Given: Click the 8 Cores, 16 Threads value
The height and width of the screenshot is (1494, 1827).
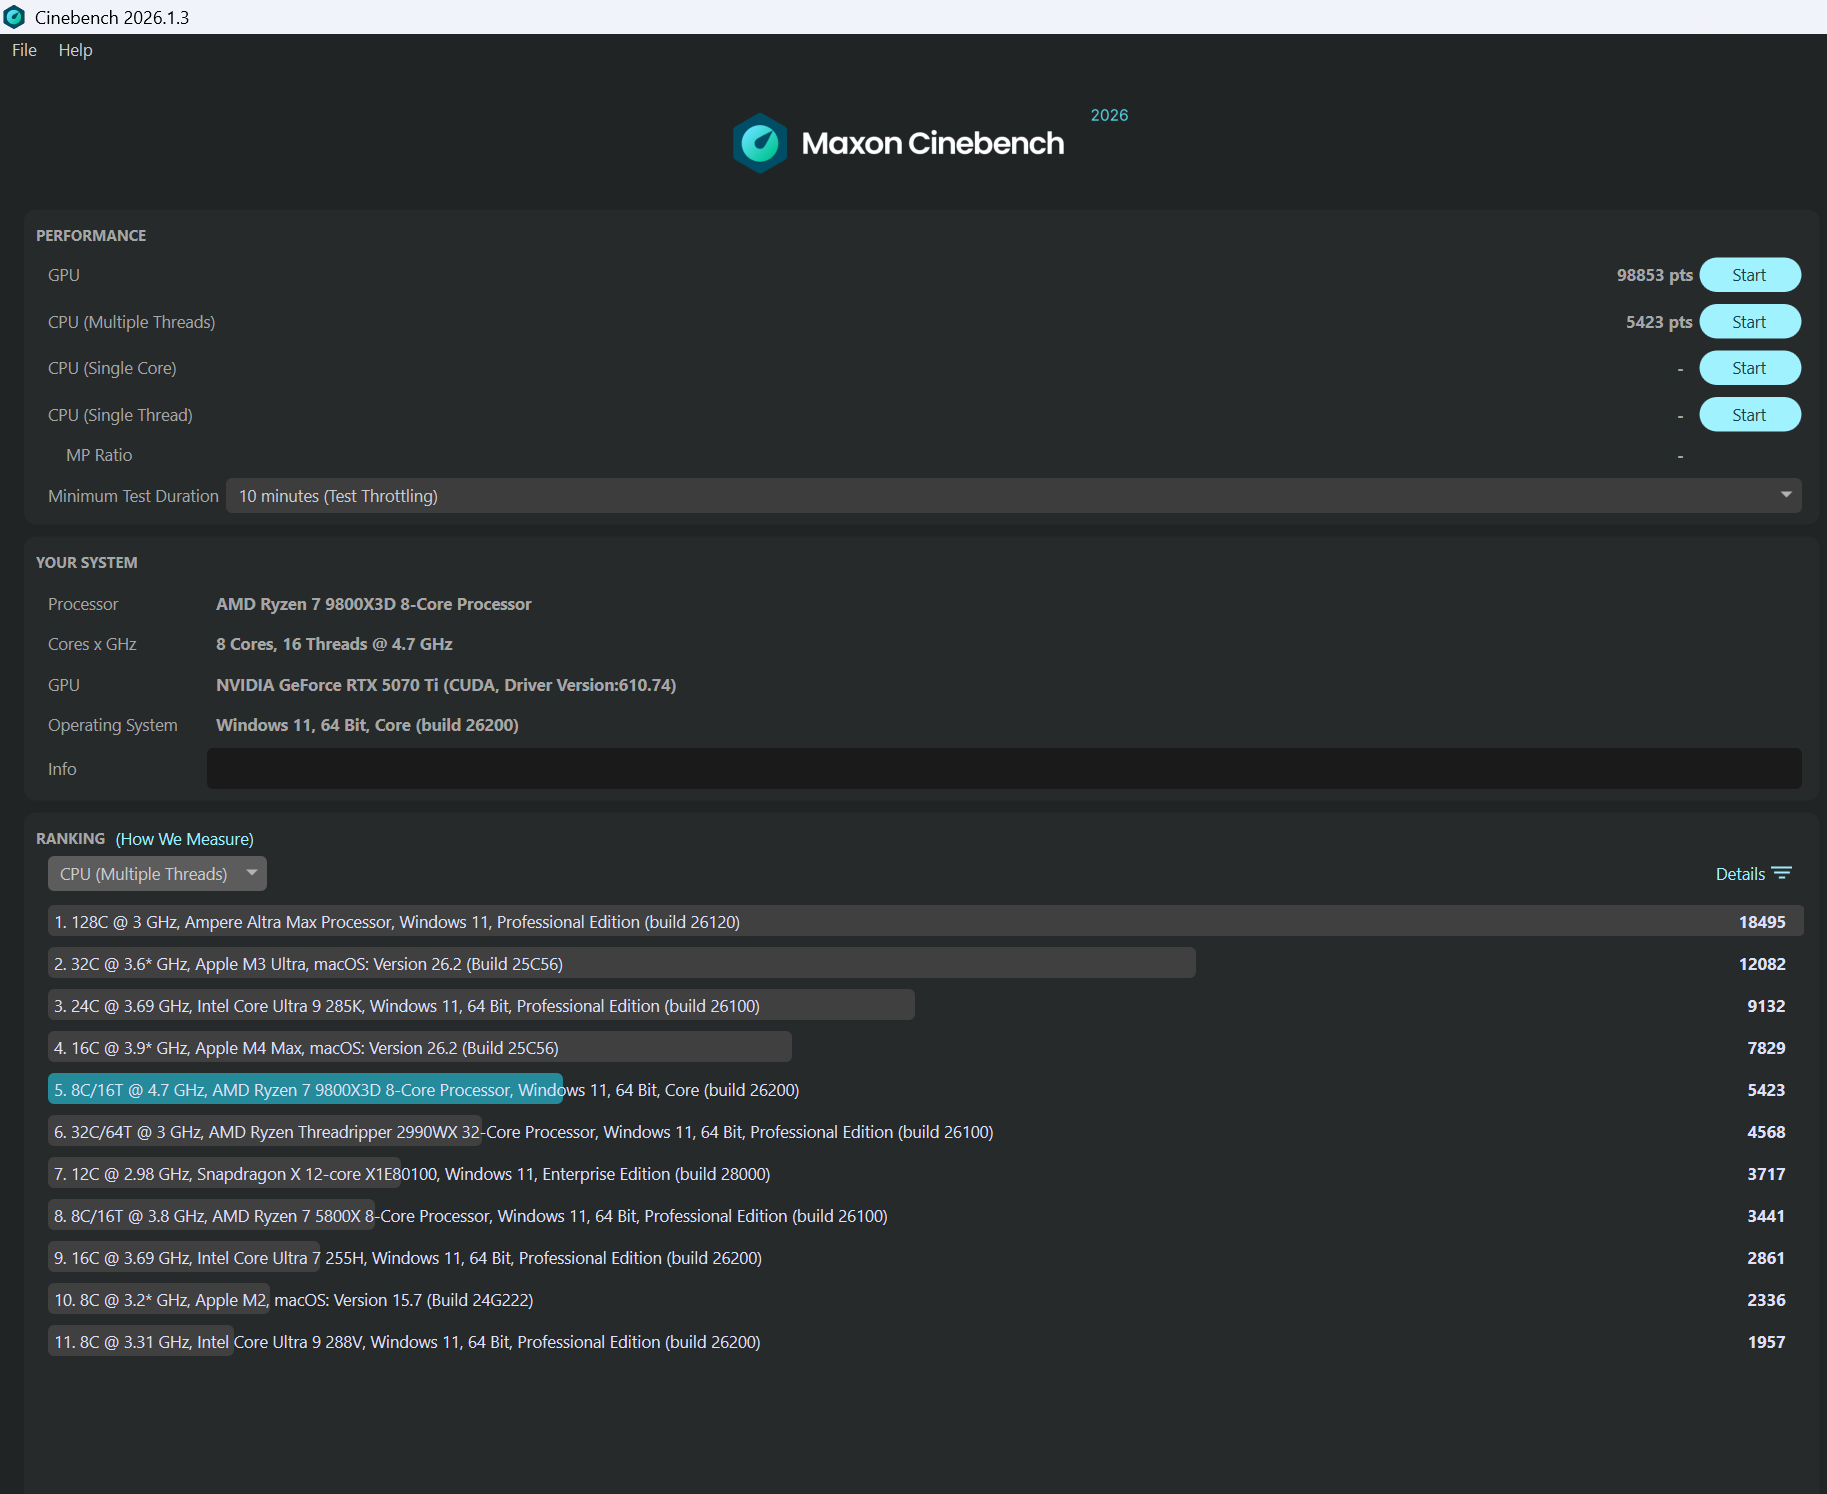Looking at the screenshot, I should (334, 644).
